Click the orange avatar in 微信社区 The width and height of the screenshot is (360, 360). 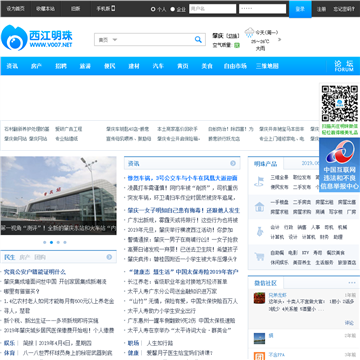pyautogui.click(x=259, y=356)
